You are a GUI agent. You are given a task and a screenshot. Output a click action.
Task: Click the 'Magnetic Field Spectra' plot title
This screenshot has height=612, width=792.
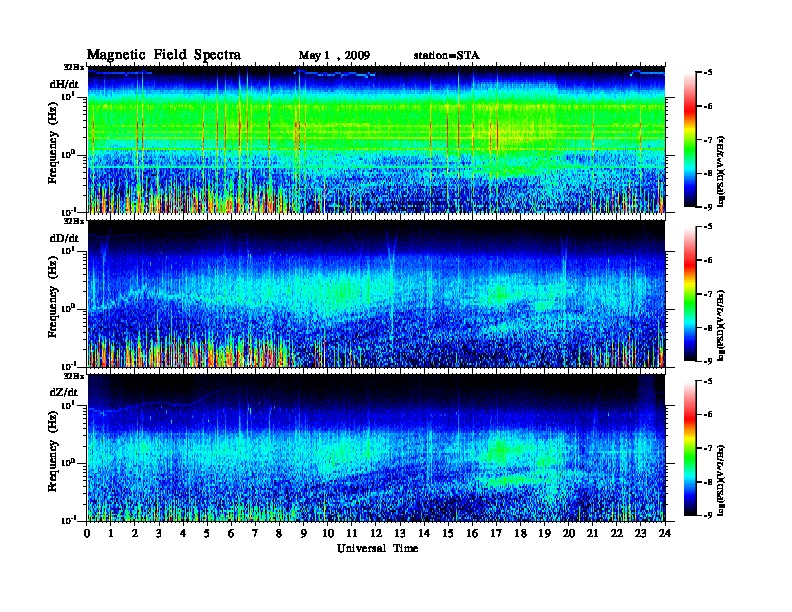point(164,55)
